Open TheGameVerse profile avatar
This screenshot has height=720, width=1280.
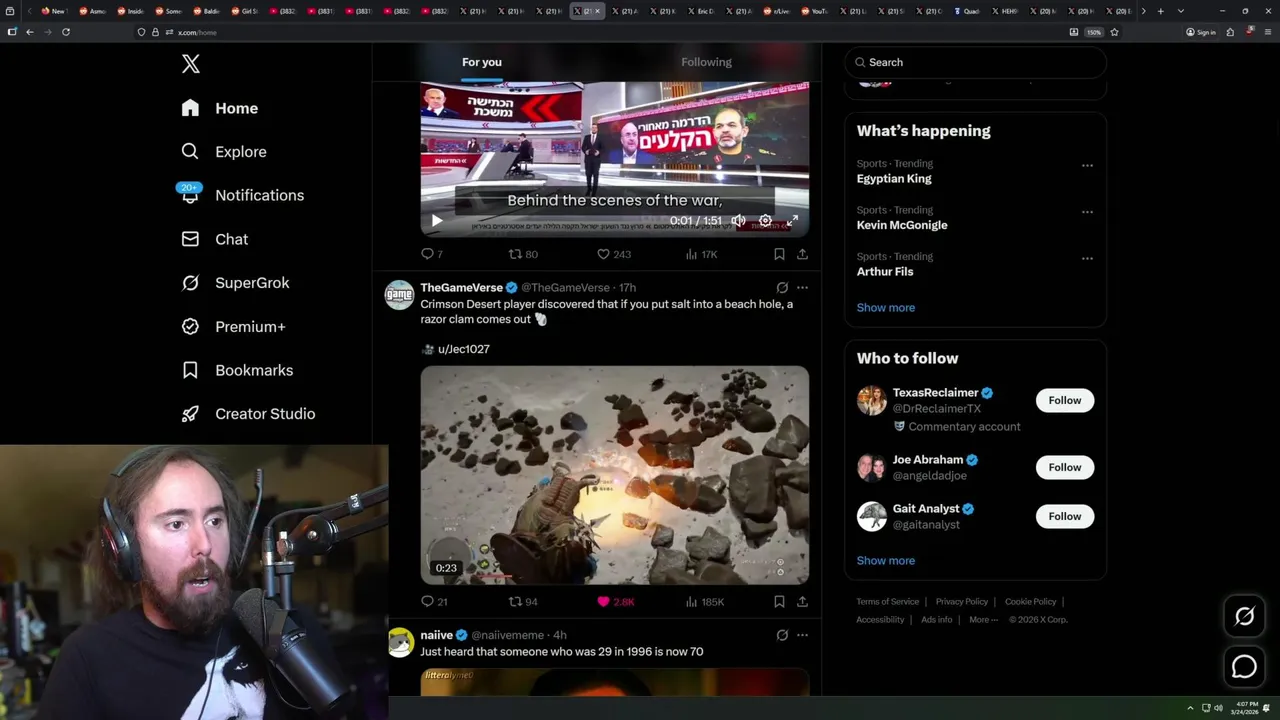click(x=400, y=295)
